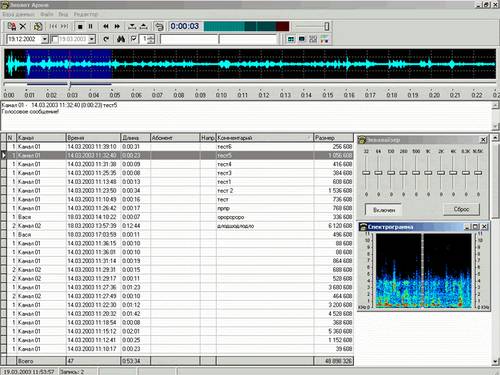This screenshot has width=500, height=375.
Task: Enable the second date filter checkbox
Action: point(55,39)
